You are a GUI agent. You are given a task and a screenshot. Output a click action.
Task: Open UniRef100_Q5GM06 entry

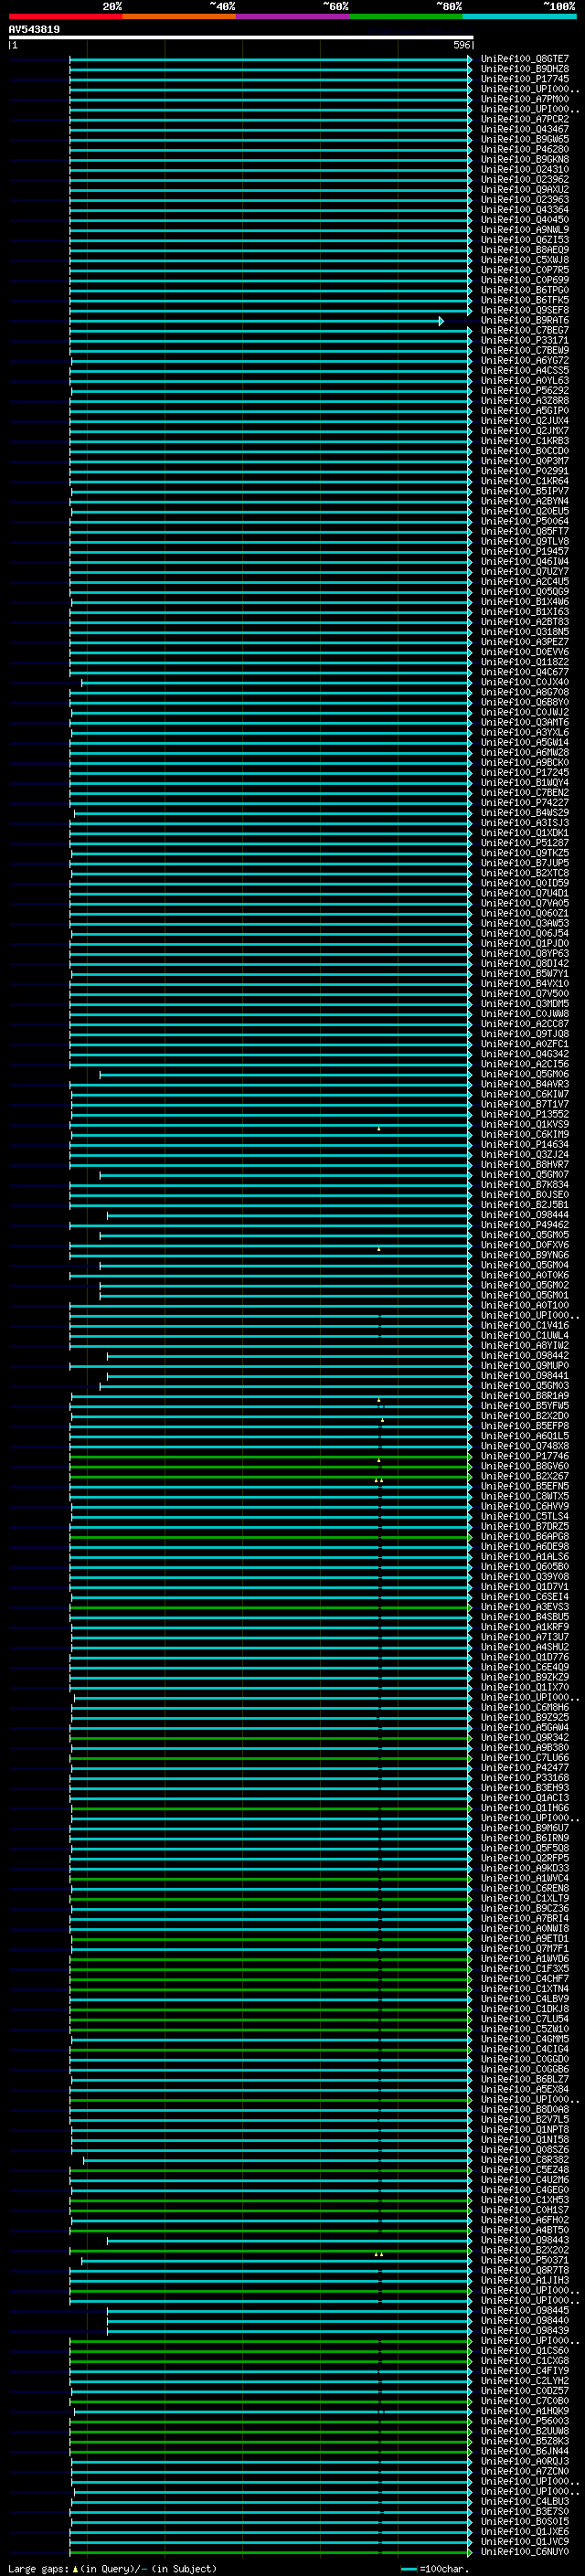coord(525,1074)
